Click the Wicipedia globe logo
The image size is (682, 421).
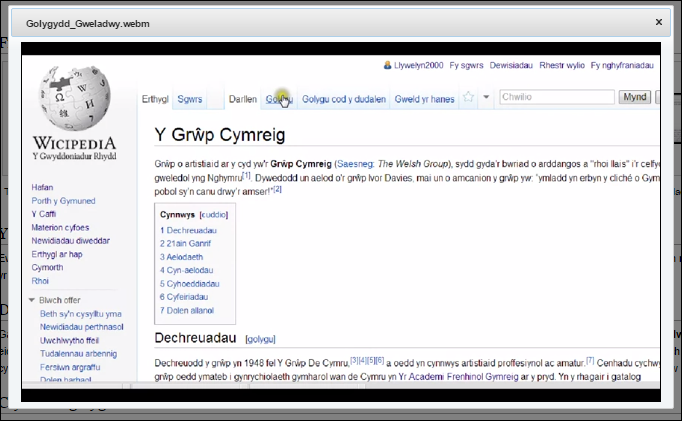pyautogui.click(x=74, y=98)
